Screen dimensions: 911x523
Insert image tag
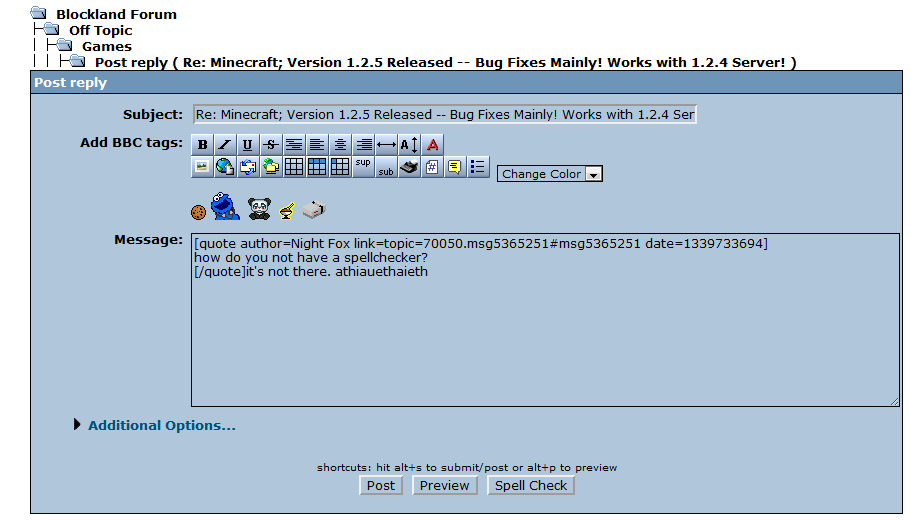coord(202,167)
